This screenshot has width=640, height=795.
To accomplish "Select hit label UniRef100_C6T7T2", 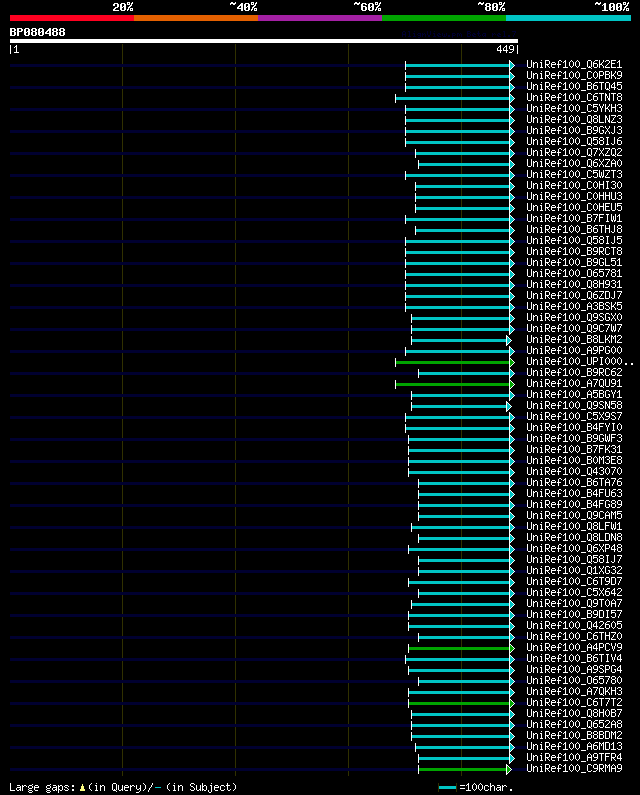I will [x=574, y=702].
